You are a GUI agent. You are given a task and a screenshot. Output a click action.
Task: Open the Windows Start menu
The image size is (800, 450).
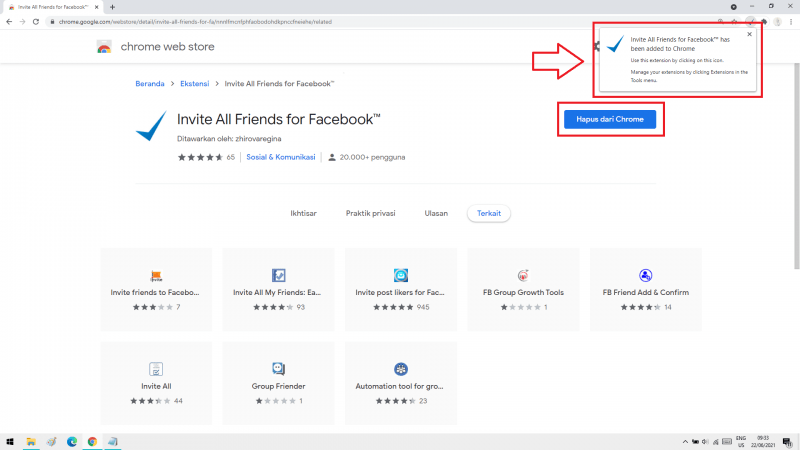10,442
